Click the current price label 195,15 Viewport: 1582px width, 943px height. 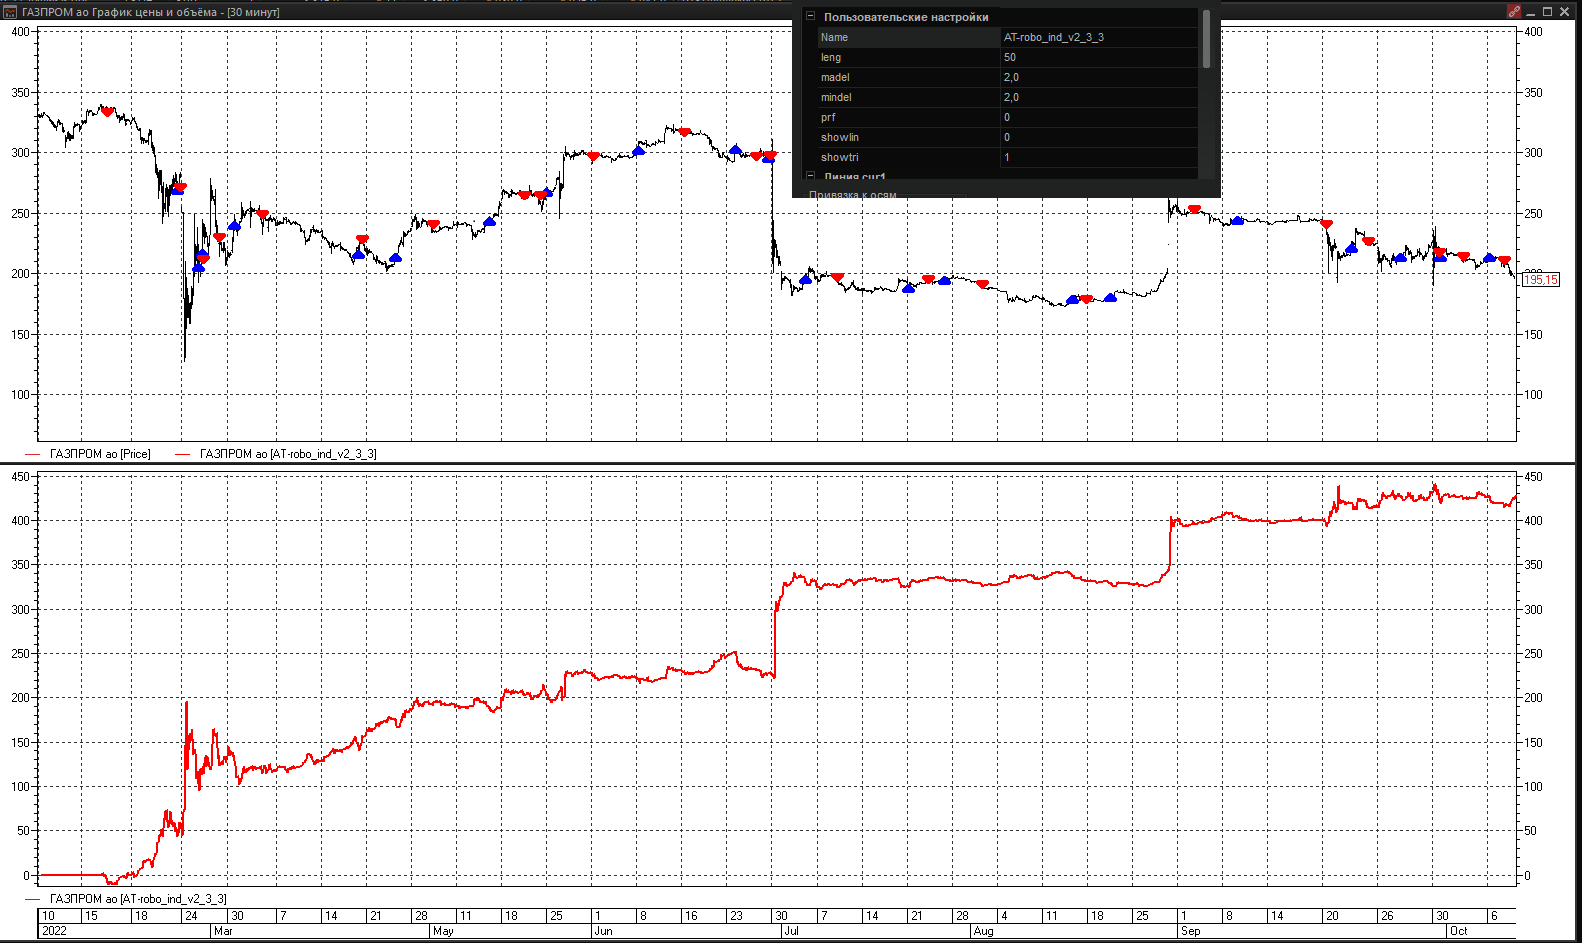pyautogui.click(x=1540, y=280)
